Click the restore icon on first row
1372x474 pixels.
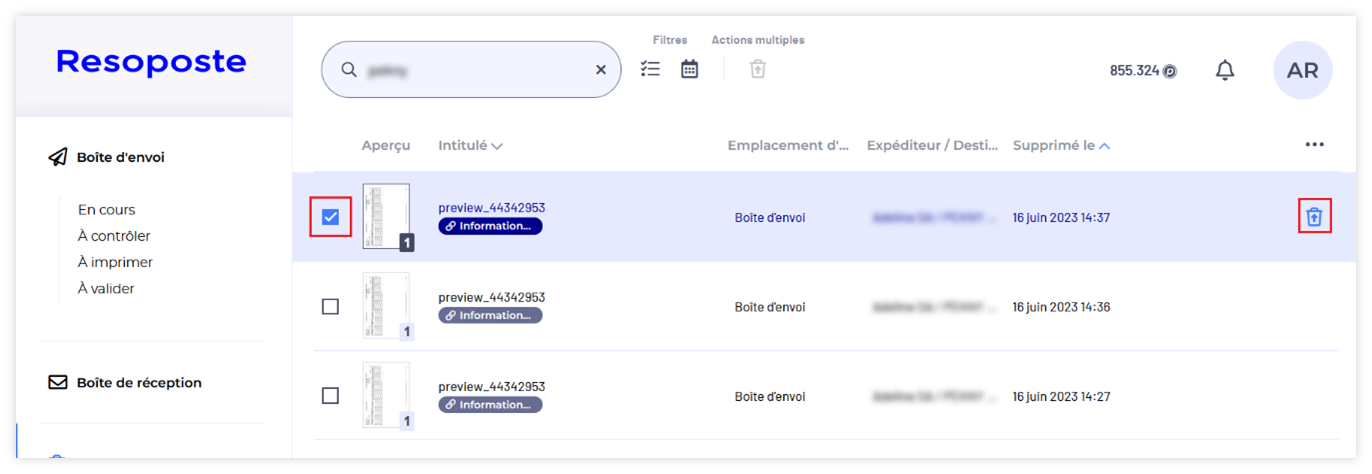click(x=1314, y=217)
